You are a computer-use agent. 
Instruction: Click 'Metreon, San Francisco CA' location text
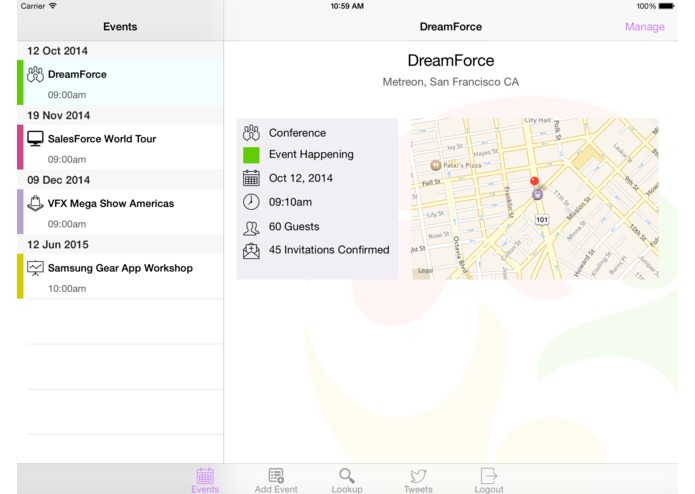coord(451,82)
